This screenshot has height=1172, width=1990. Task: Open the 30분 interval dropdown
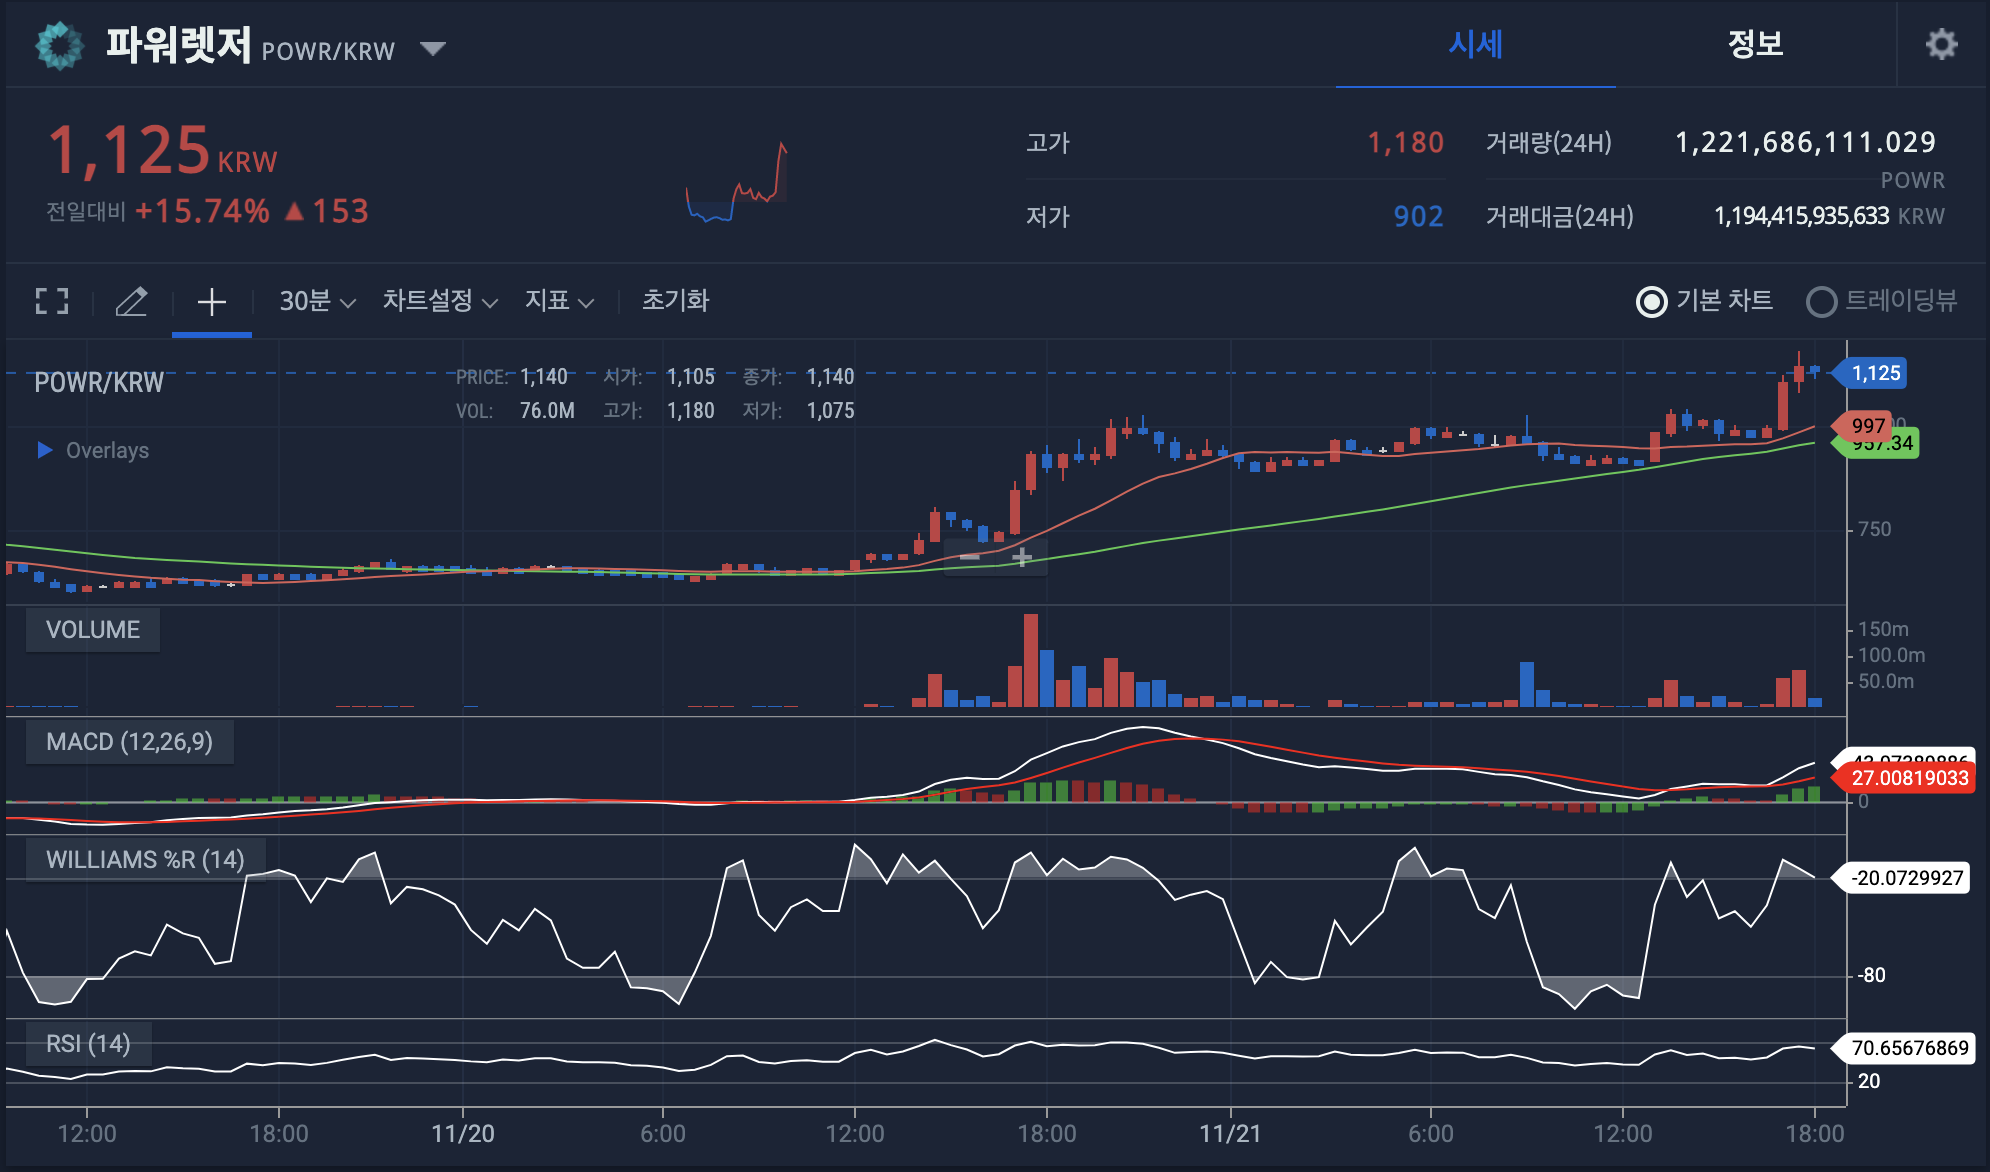[317, 301]
